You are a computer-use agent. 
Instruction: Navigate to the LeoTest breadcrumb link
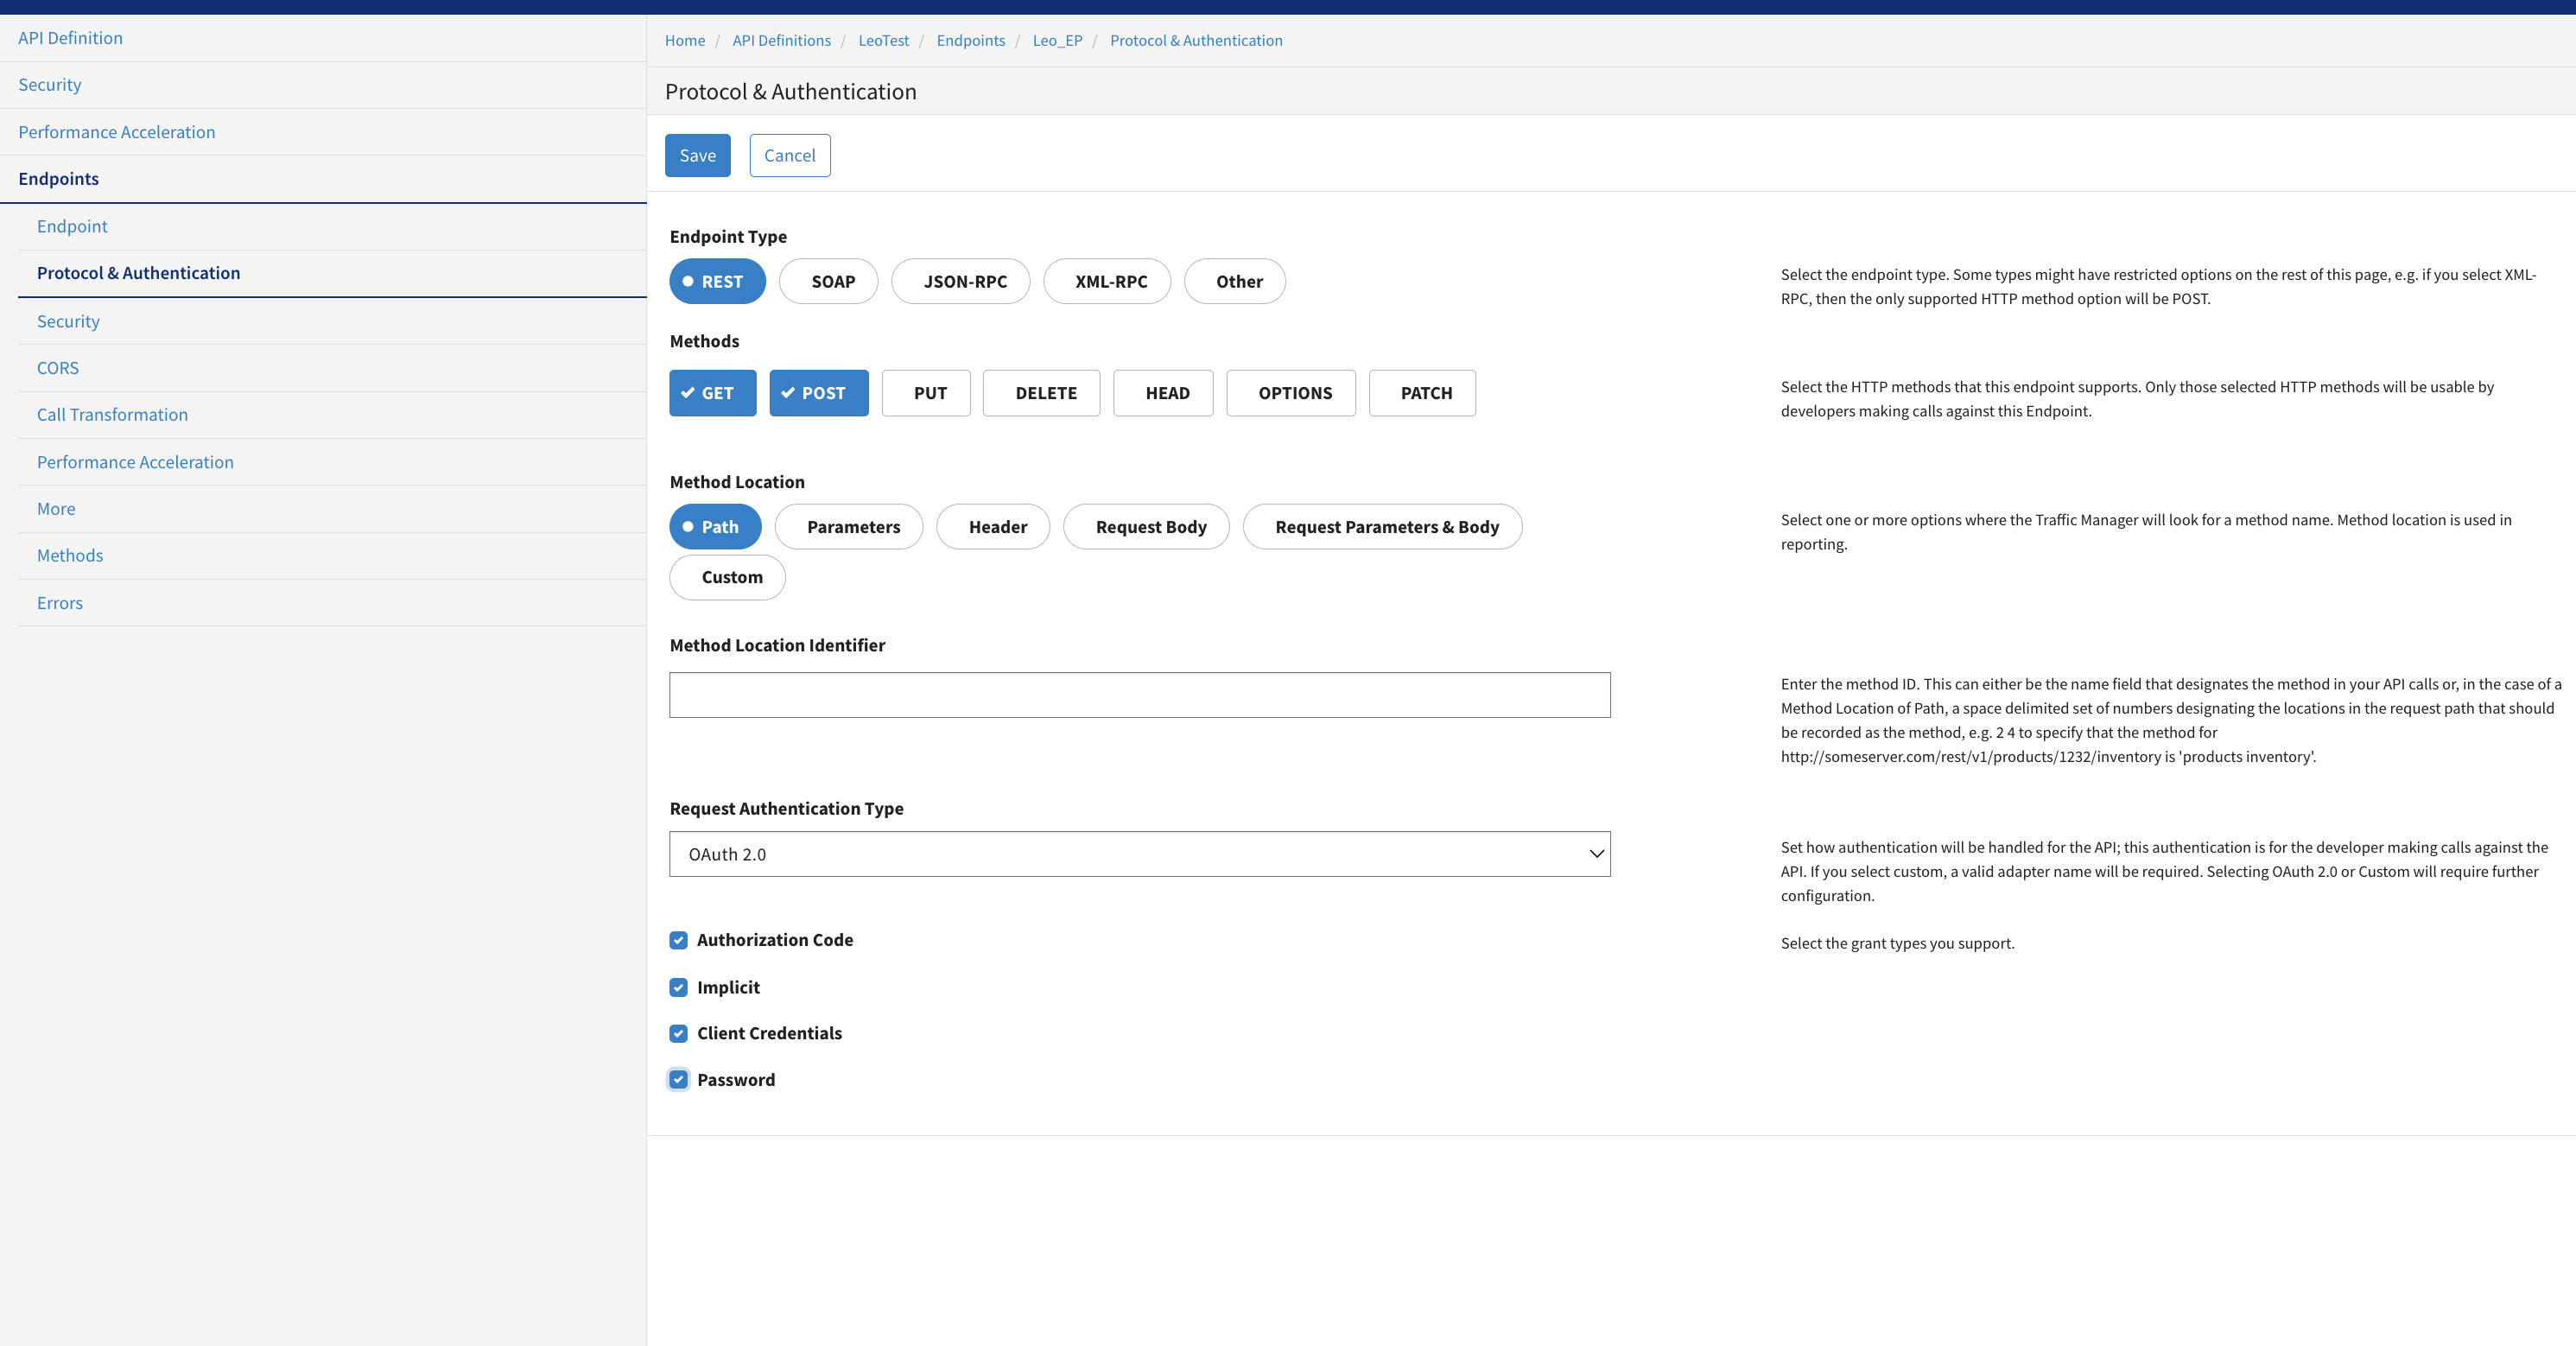pos(883,40)
